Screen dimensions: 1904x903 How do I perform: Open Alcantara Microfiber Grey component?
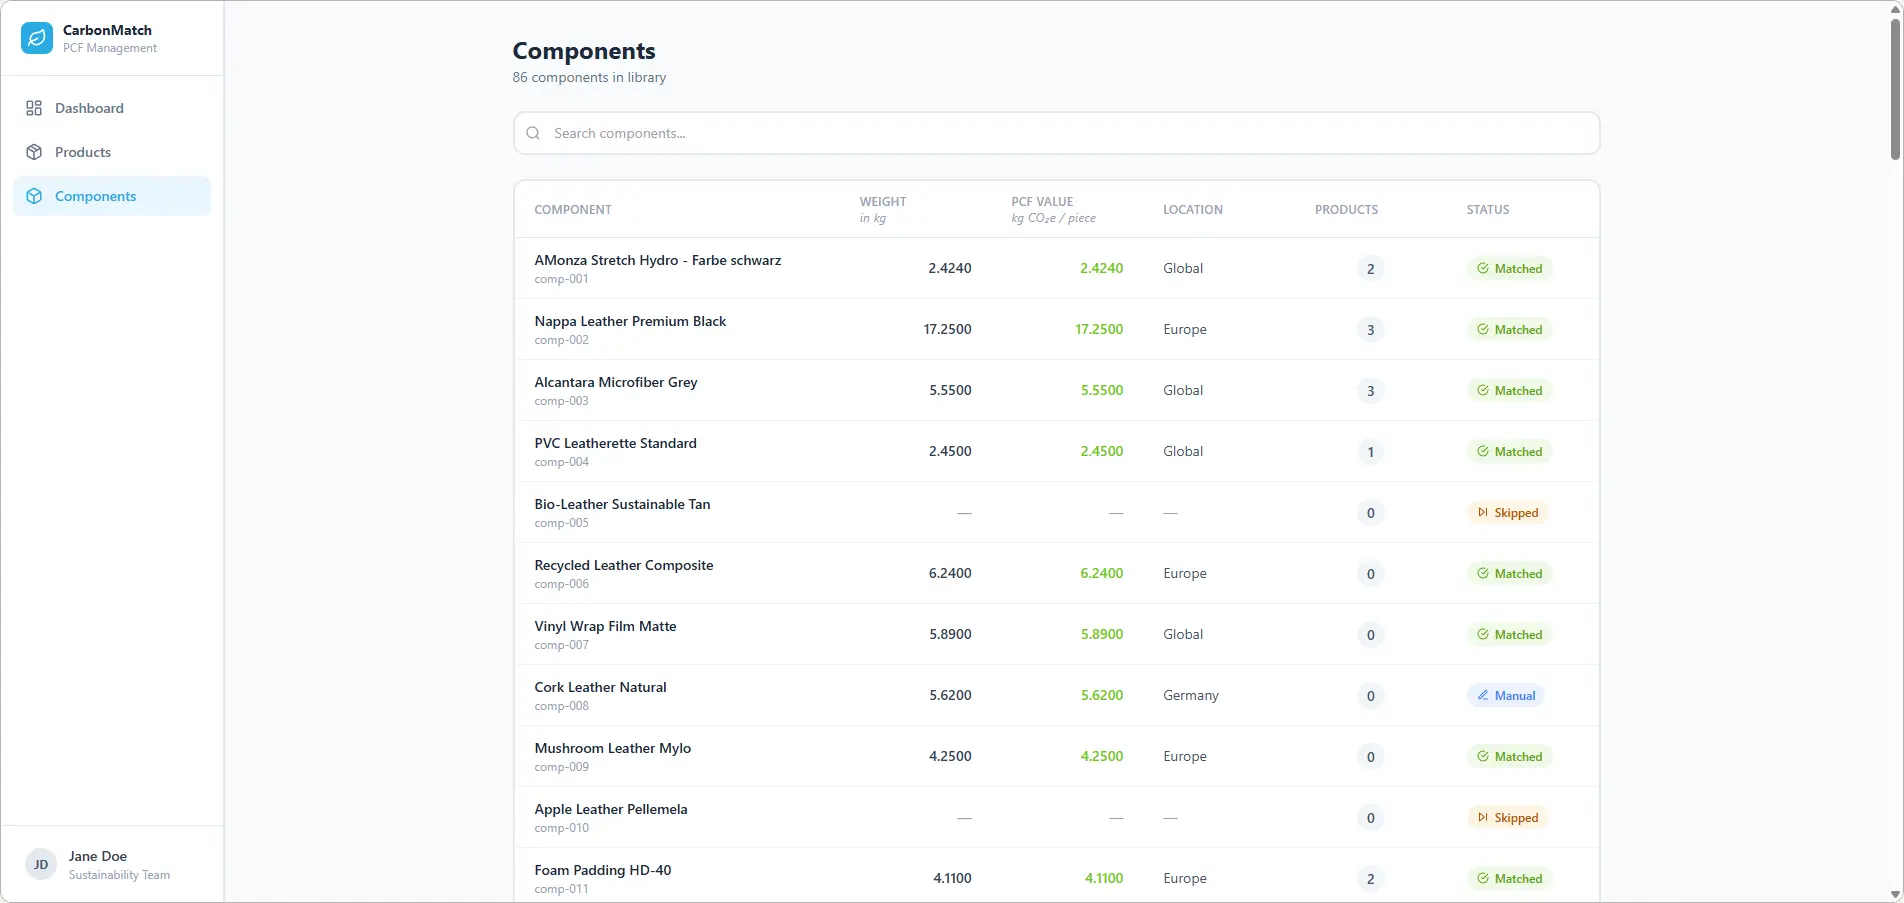pos(615,382)
